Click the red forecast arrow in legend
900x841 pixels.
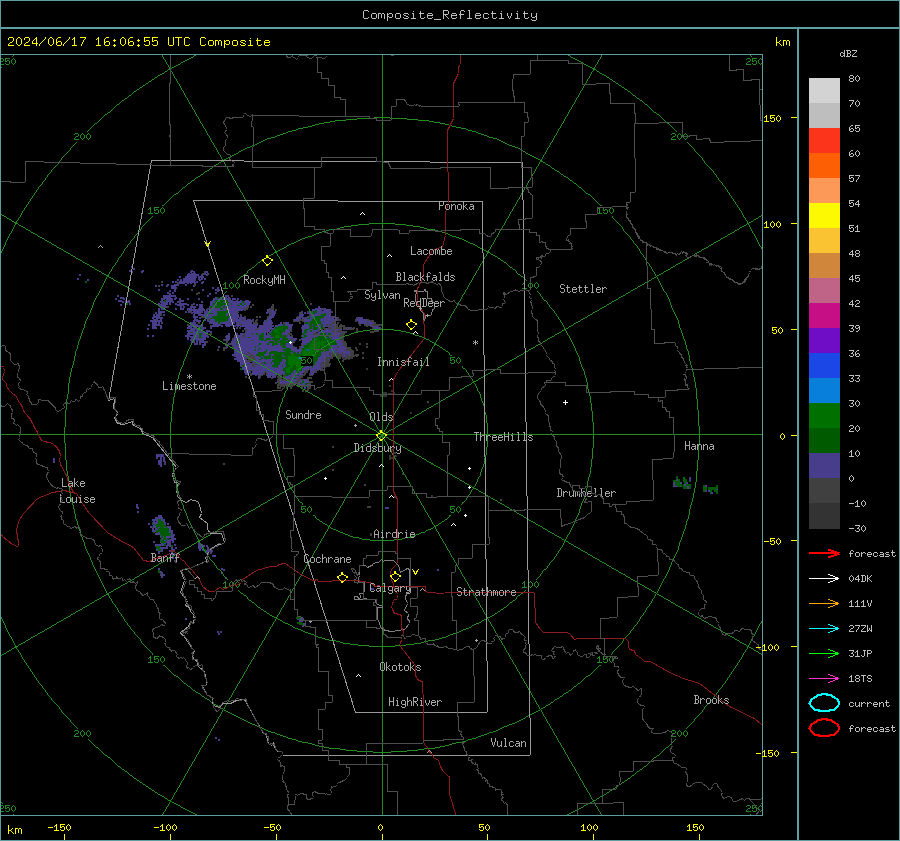point(824,553)
